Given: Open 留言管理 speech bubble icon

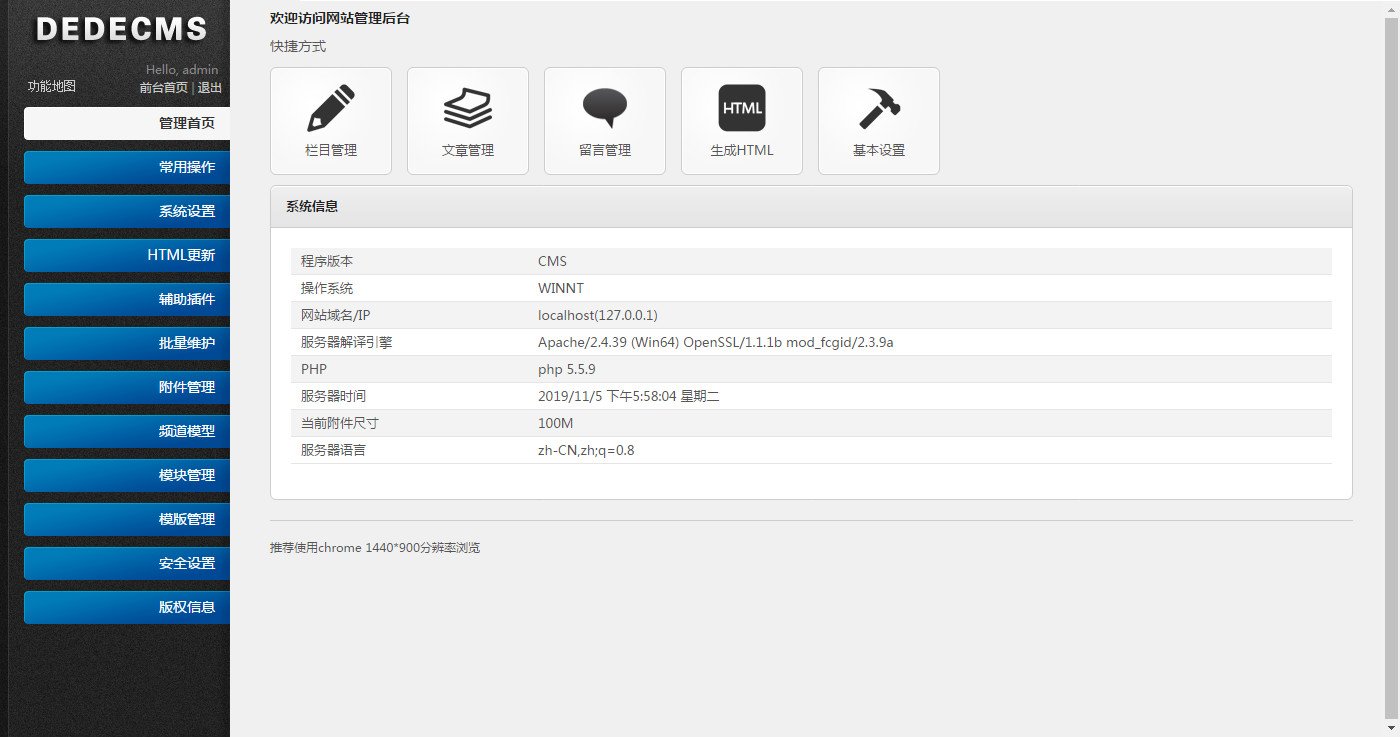Looking at the screenshot, I should click(x=605, y=108).
